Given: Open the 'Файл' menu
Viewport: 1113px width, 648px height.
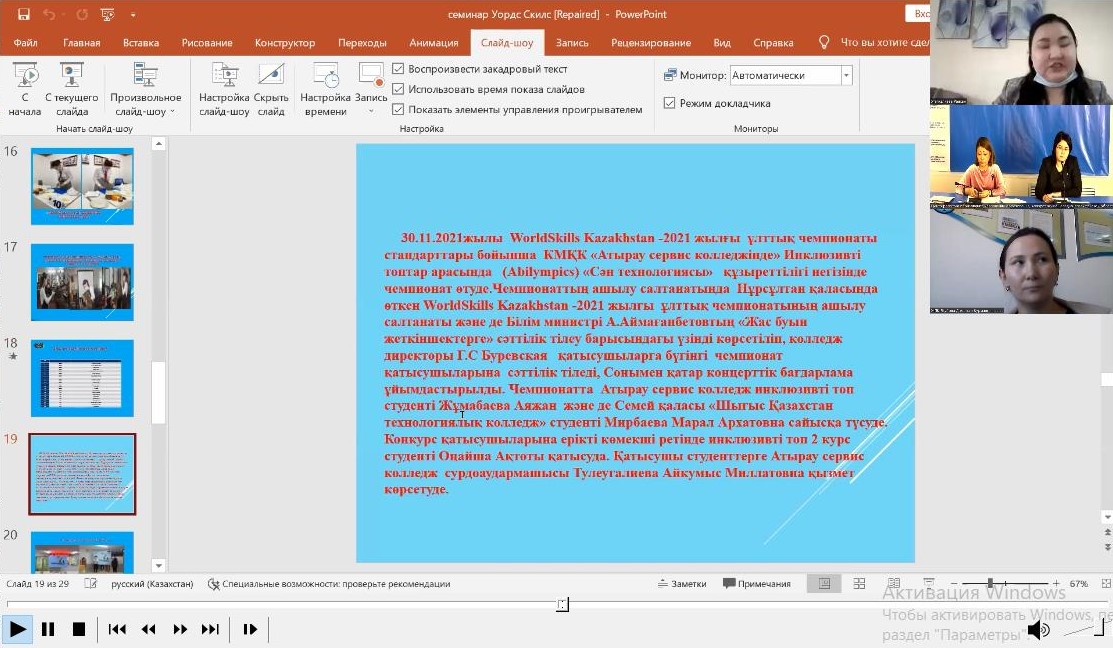Looking at the screenshot, I should tap(26, 43).
